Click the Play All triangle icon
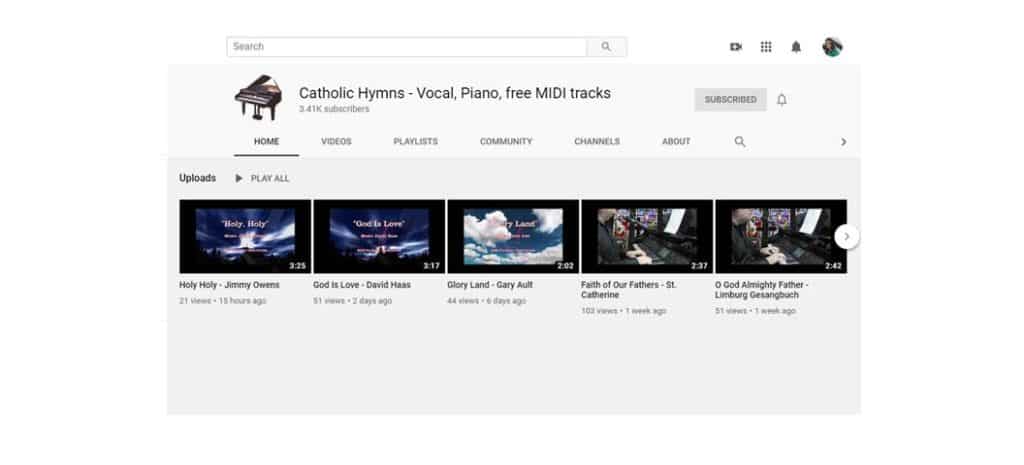This screenshot has height=465, width=1024. [239, 178]
